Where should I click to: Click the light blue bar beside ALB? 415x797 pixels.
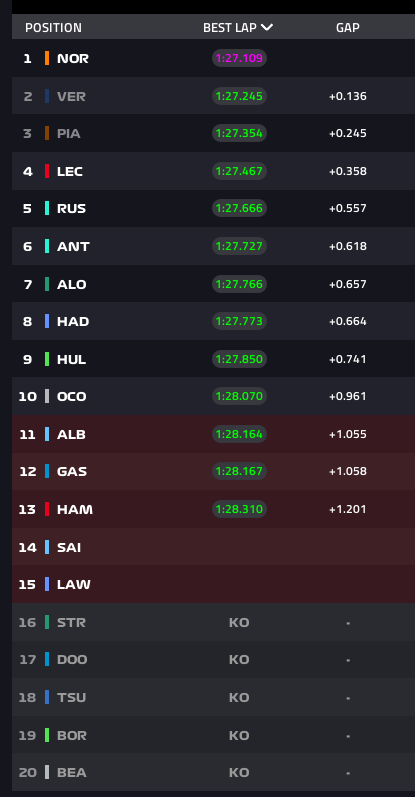(47, 434)
